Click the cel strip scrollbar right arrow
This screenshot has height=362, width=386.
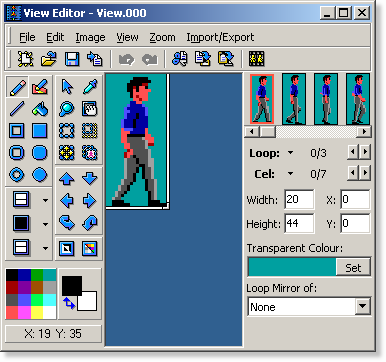point(364,131)
